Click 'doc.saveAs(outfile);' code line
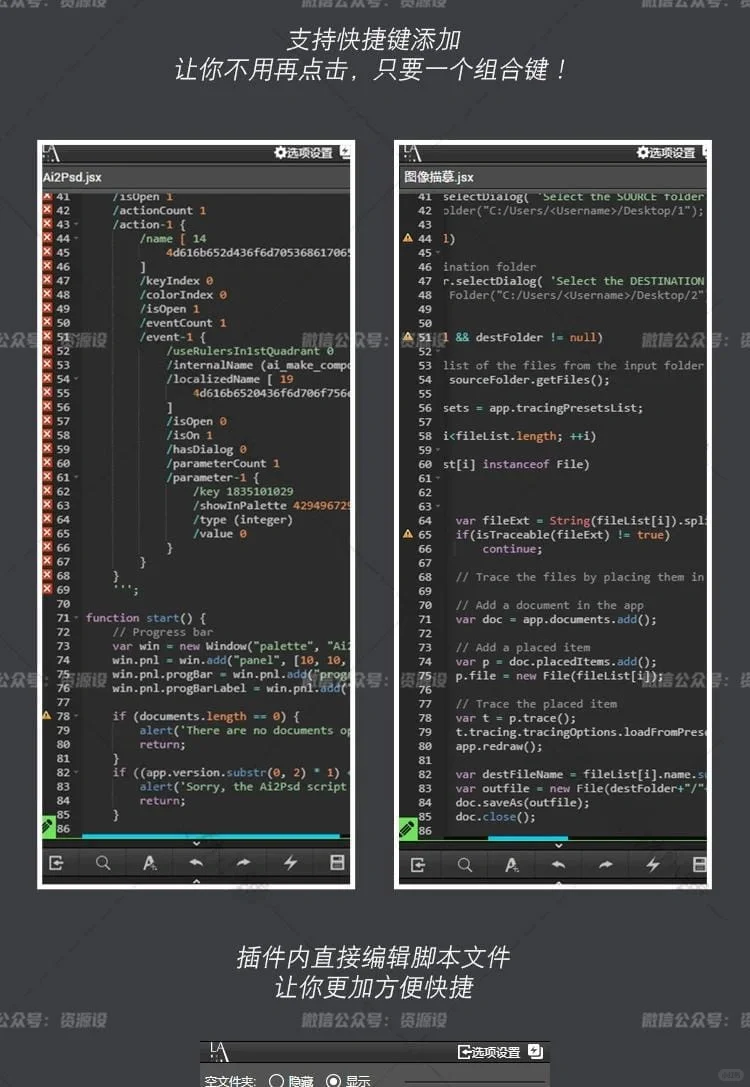This screenshot has width=750, height=1087. (523, 803)
